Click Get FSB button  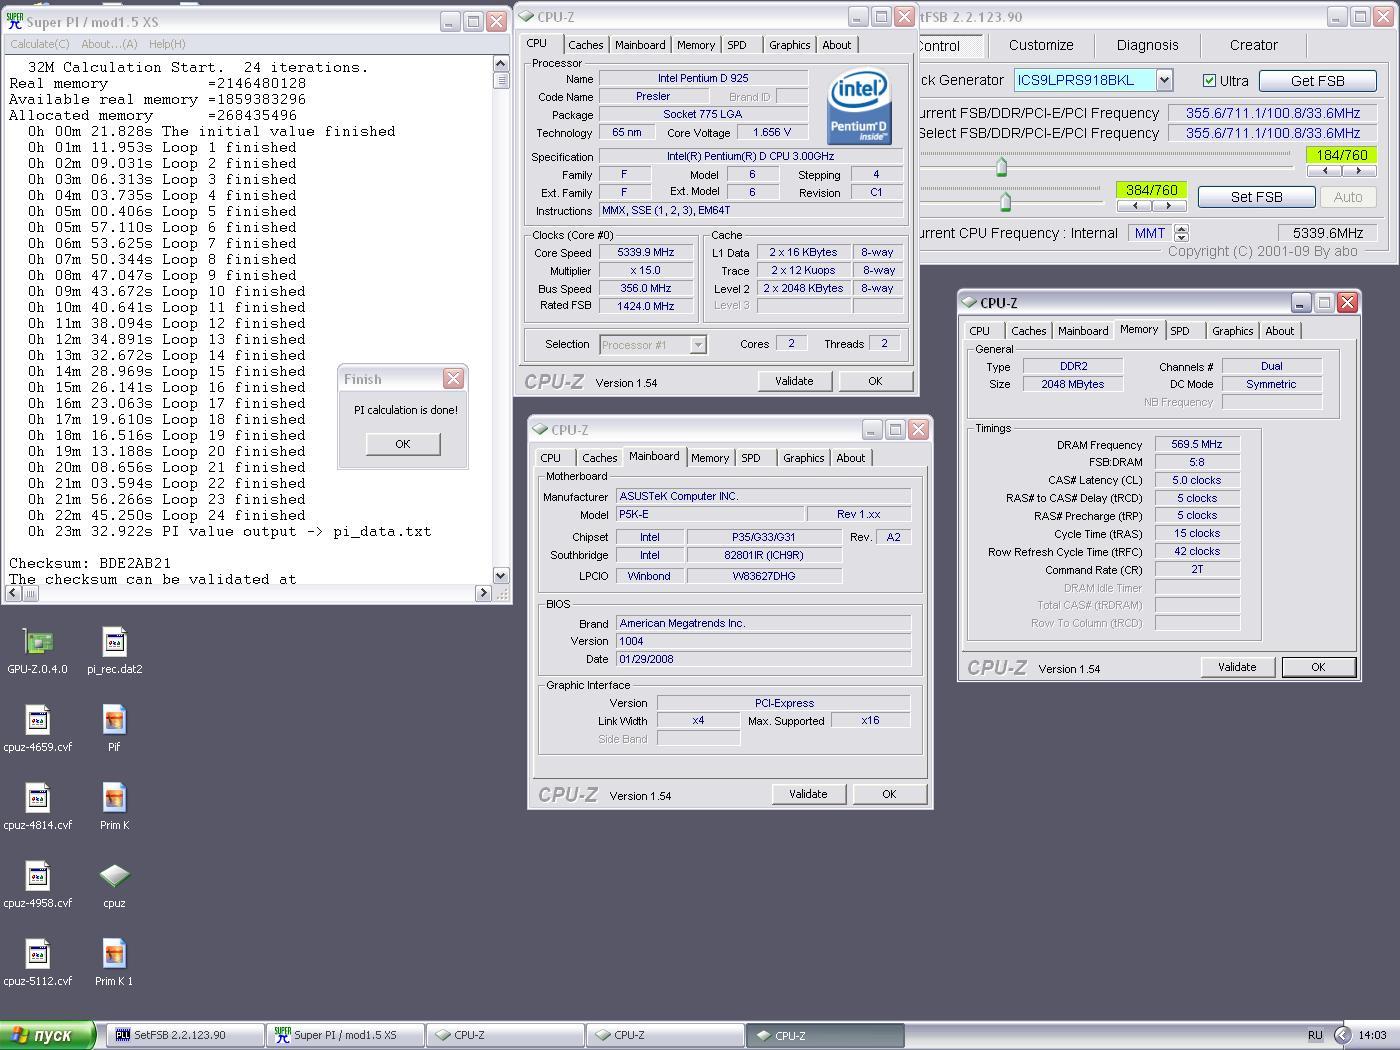point(1317,81)
